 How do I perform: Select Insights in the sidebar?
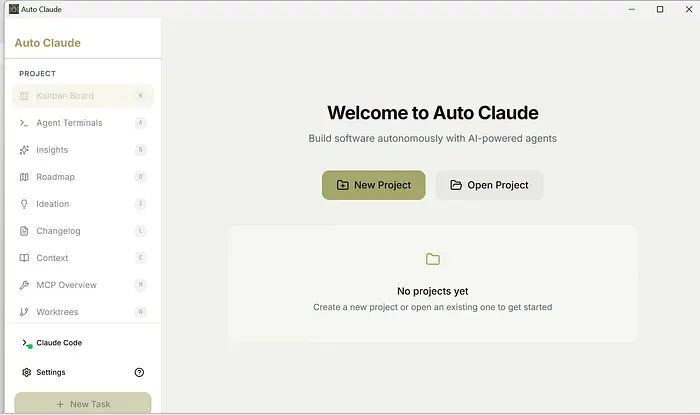tap(52, 150)
